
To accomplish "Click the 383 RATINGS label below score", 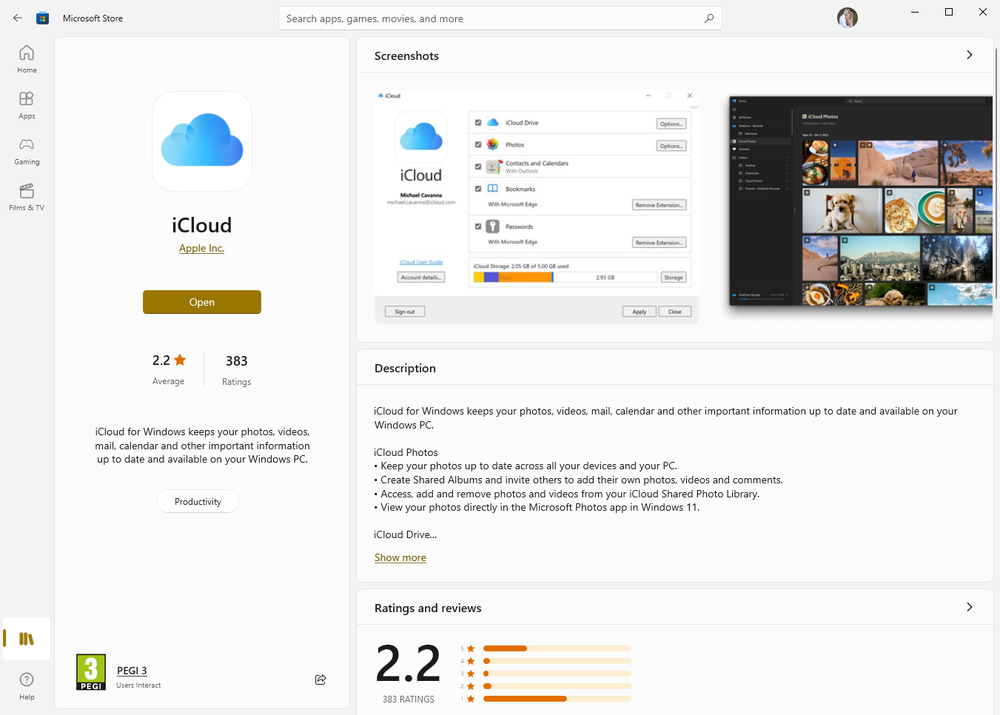I will [408, 699].
